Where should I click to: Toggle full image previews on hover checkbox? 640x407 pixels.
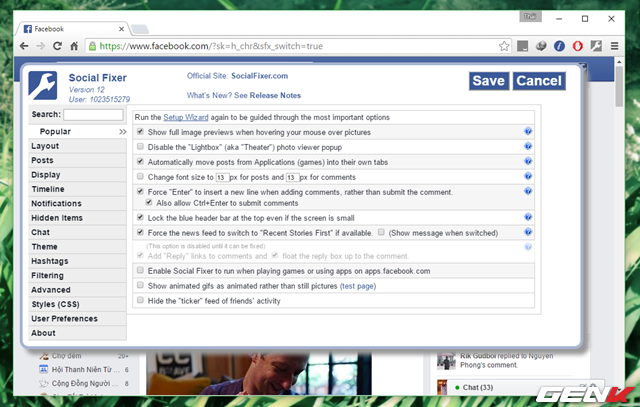[140, 131]
